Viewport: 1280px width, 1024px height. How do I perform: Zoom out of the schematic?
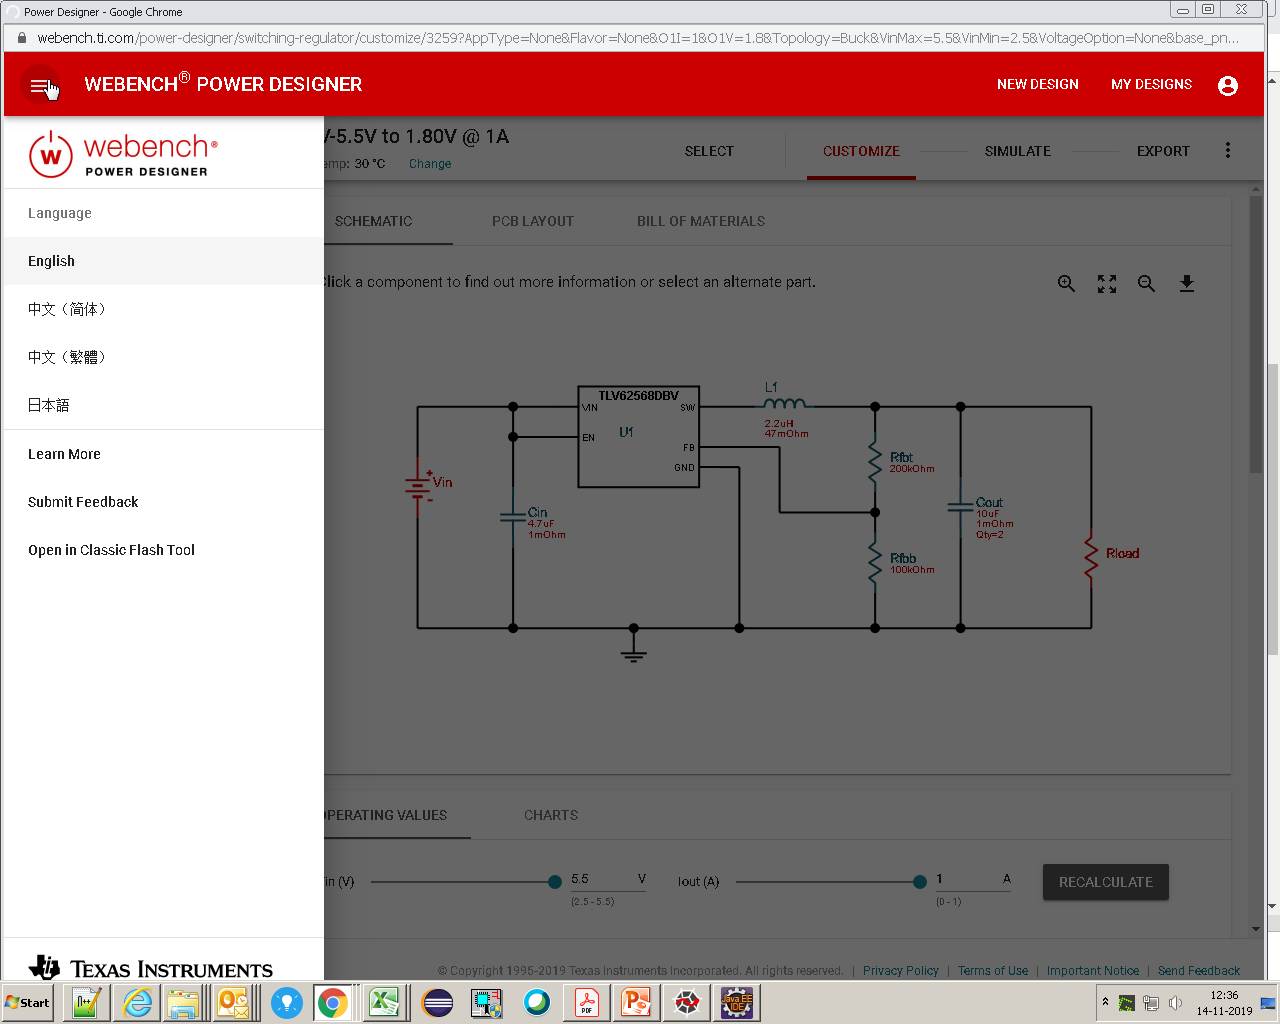click(x=1146, y=283)
